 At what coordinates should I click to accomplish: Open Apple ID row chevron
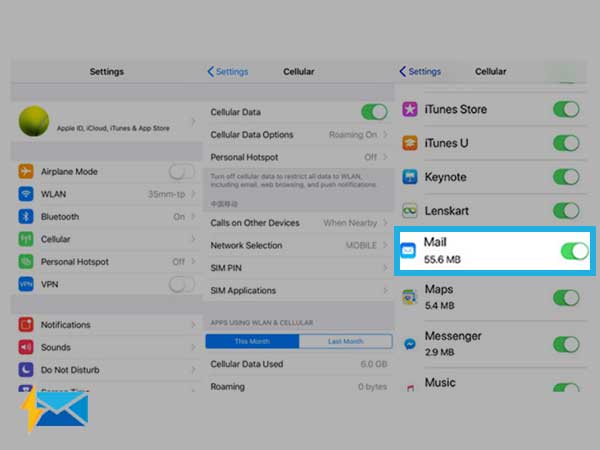(x=193, y=122)
